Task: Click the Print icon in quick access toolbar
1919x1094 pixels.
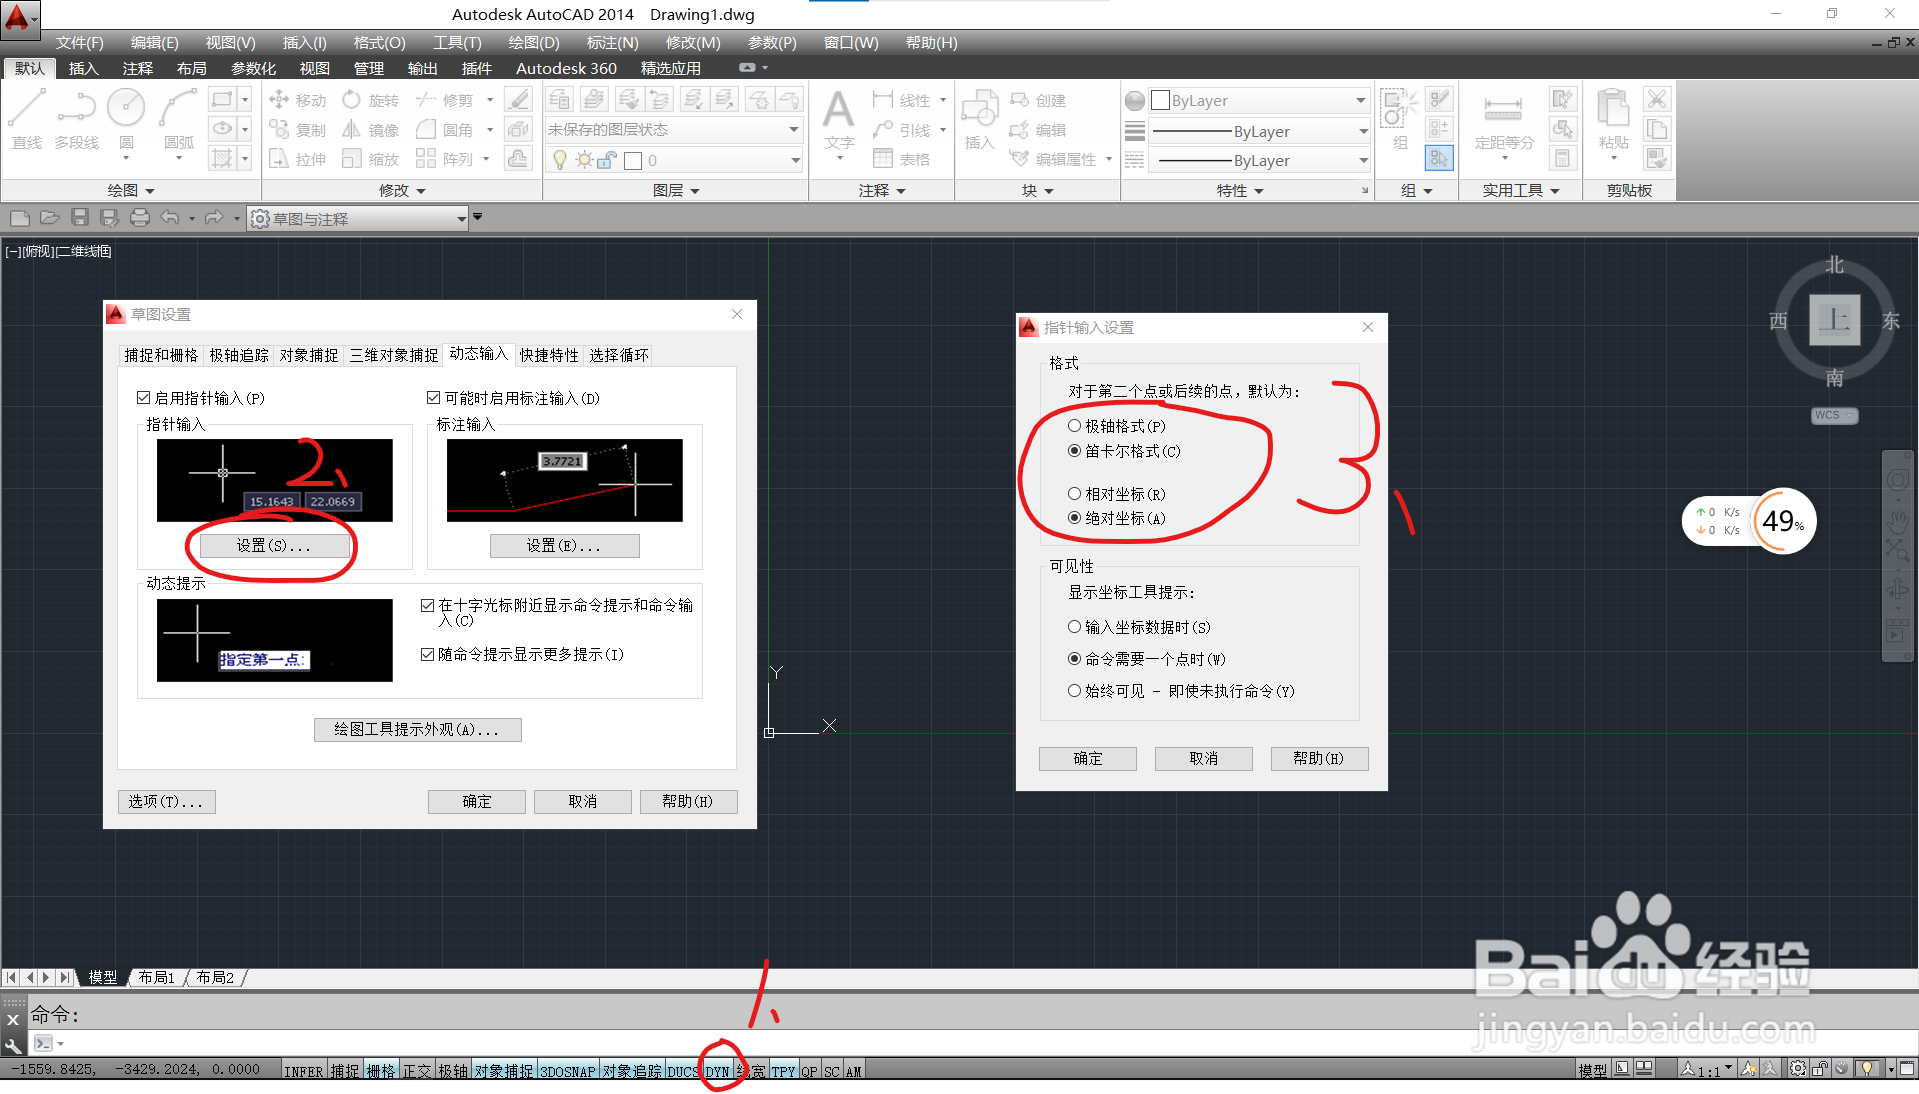Action: [140, 217]
